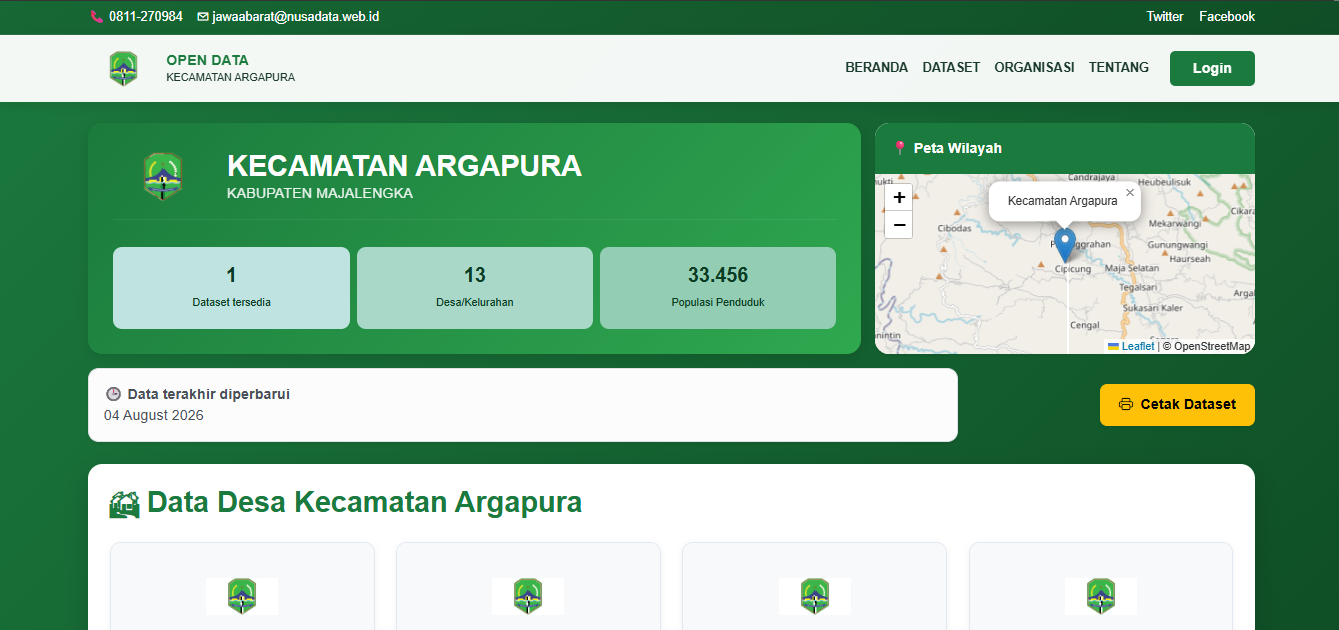1339x630 pixels.
Task: Click the Kecamatan Argapura popup label
Action: (1063, 201)
